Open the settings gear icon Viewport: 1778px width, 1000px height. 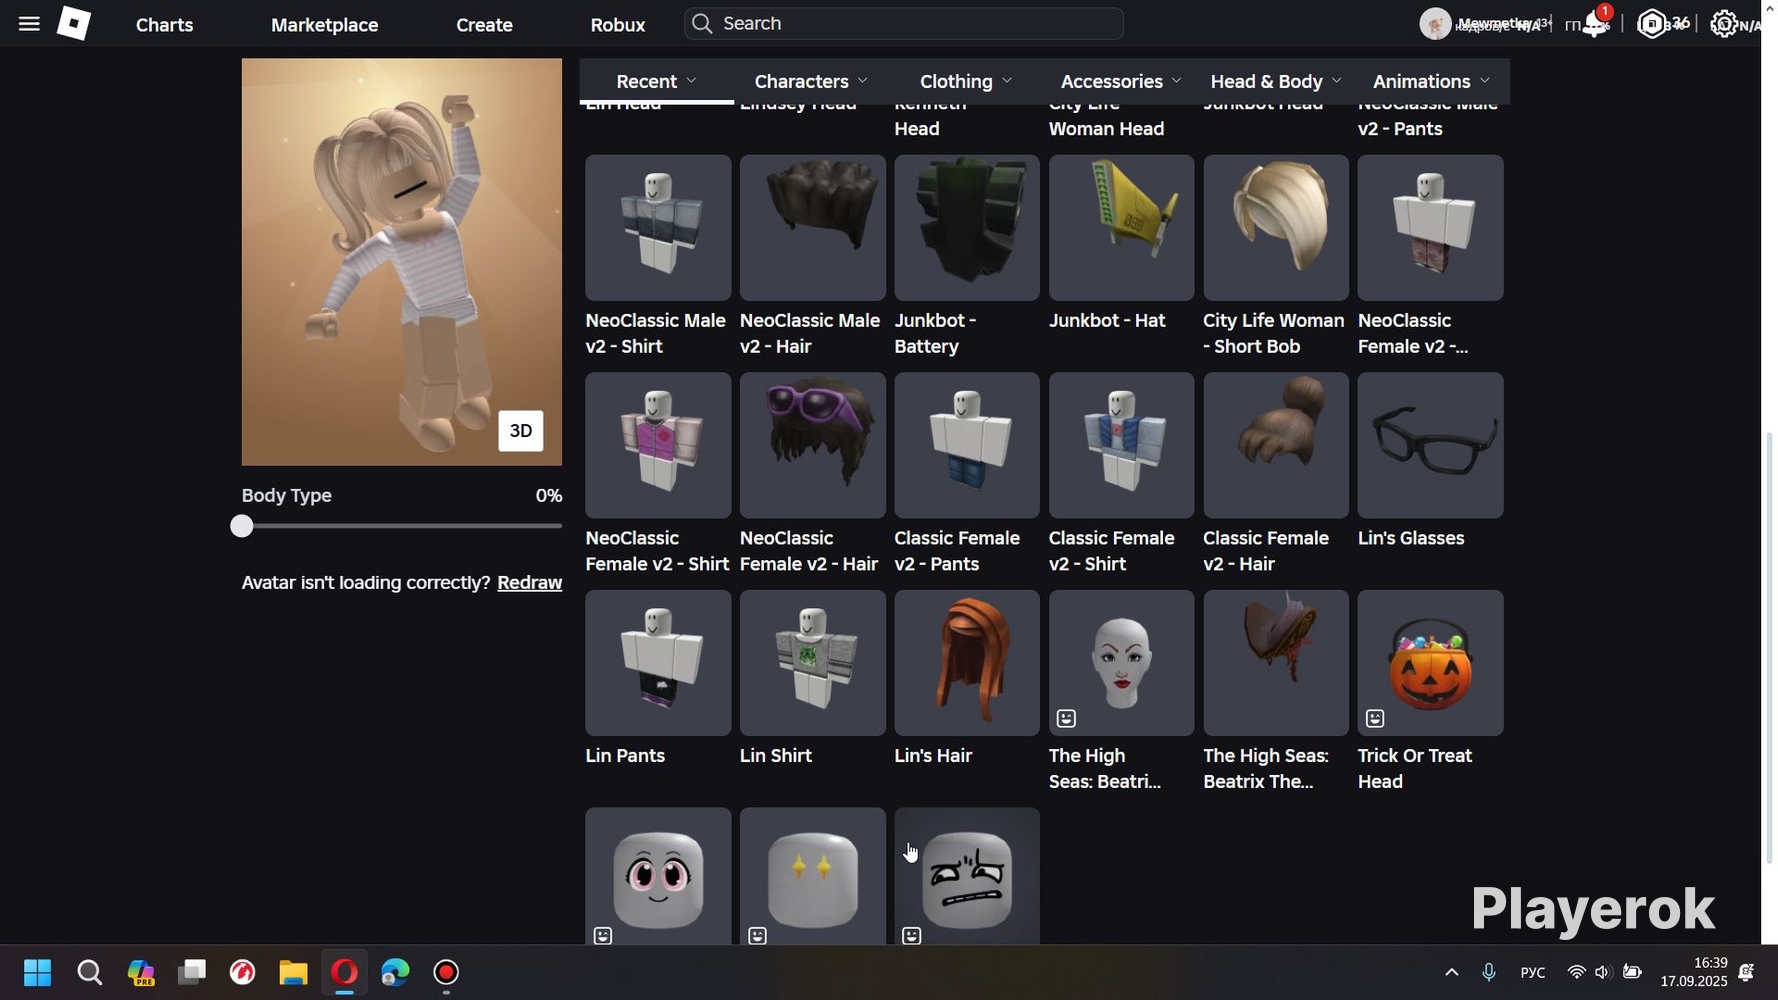(x=1723, y=24)
